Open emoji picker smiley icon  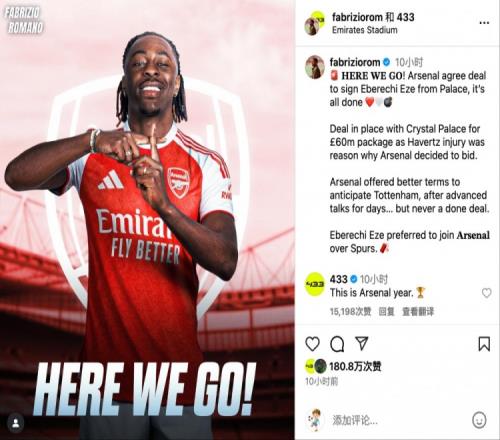tap(479, 420)
